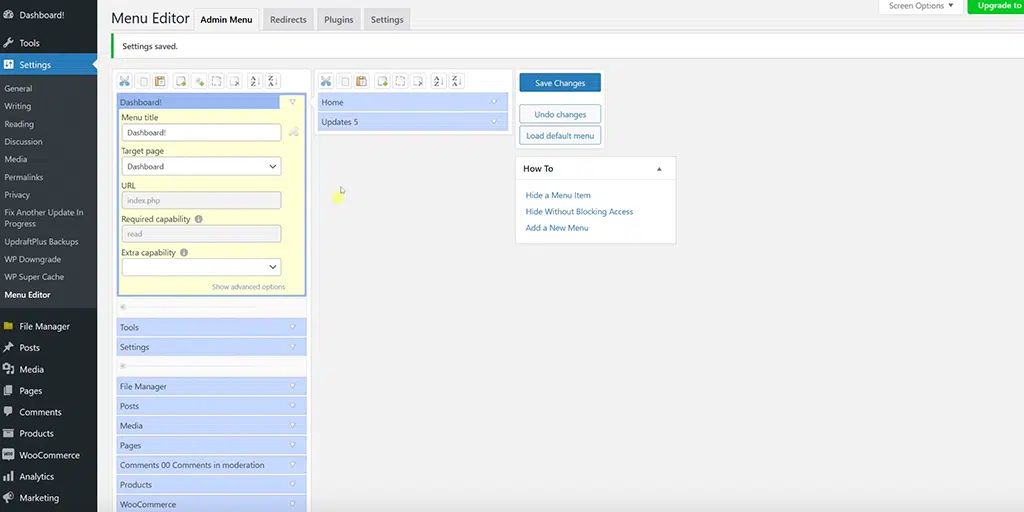Image resolution: width=1024 pixels, height=512 pixels.
Task: Switch to the Plugins tab
Action: pos(338,20)
